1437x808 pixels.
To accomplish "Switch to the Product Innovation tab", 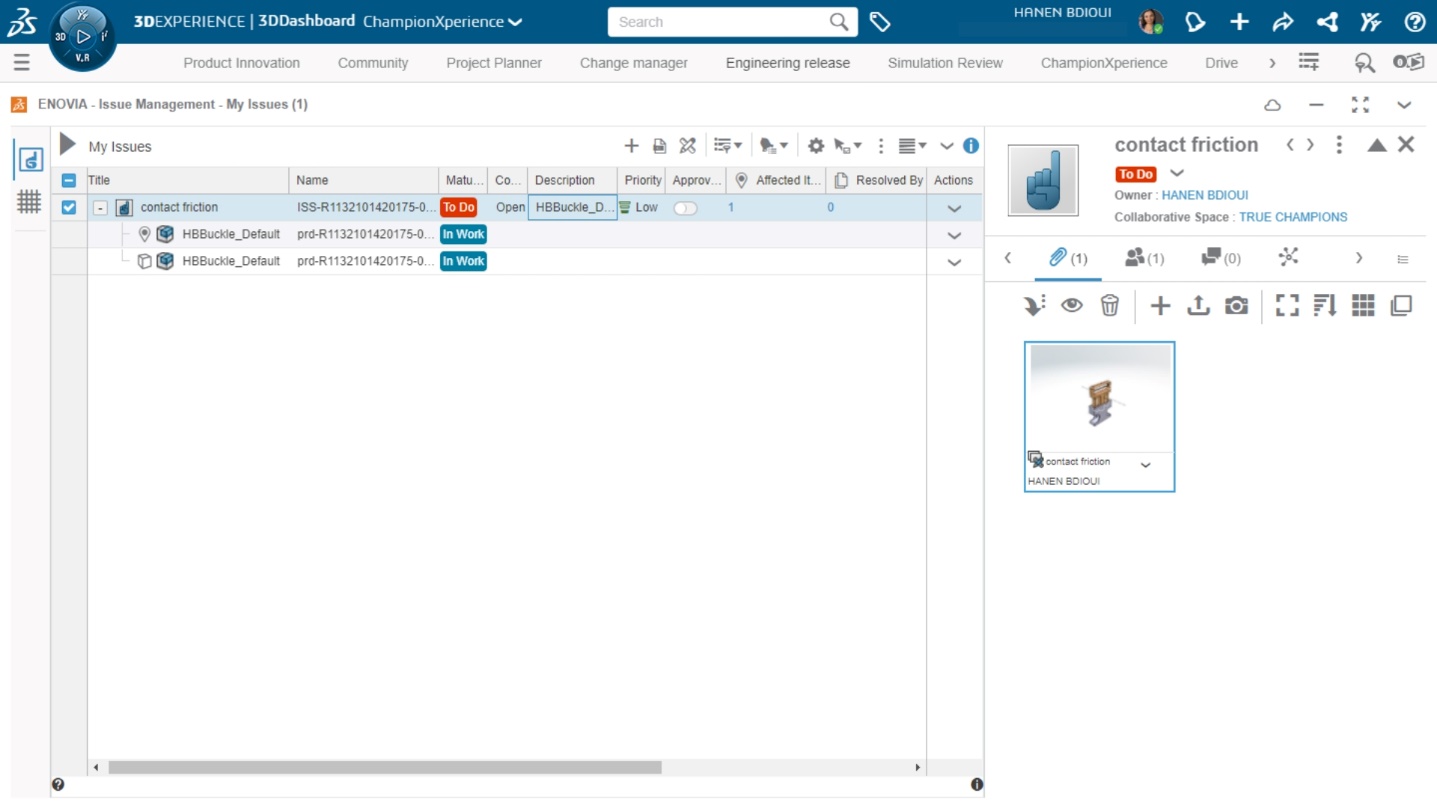I will point(241,63).
